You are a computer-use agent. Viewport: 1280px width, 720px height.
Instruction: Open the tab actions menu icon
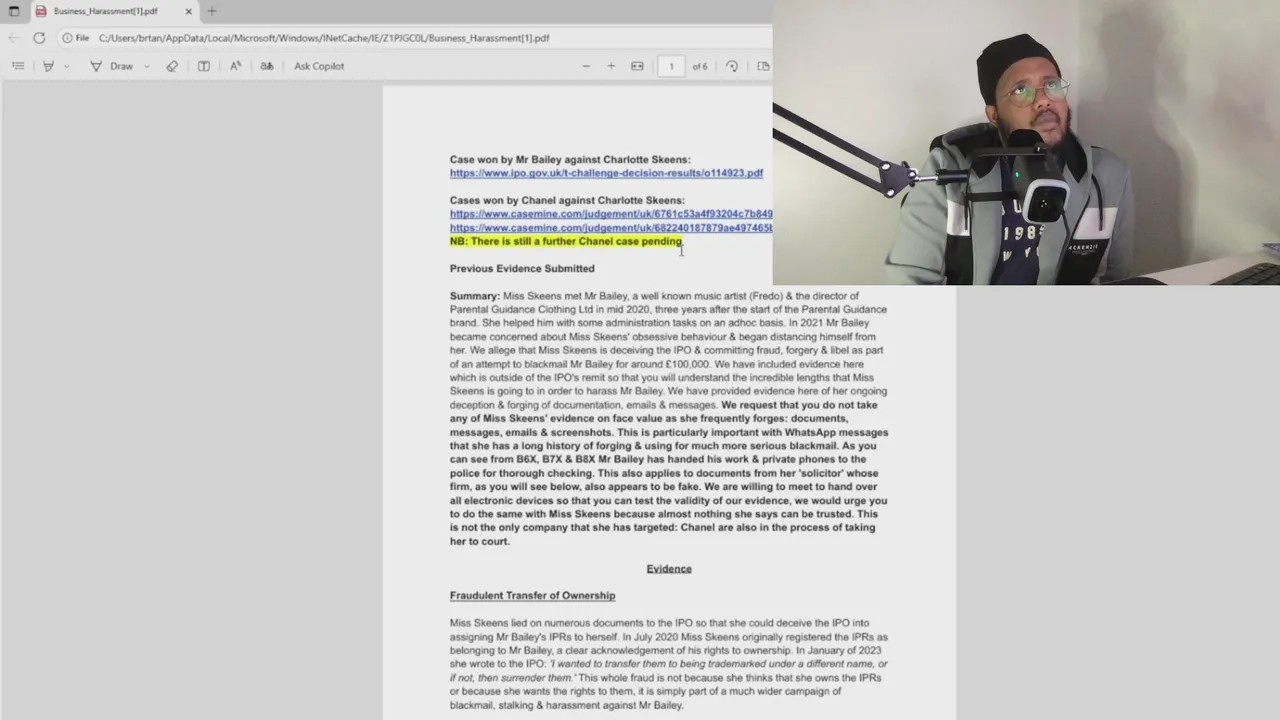tap(14, 11)
